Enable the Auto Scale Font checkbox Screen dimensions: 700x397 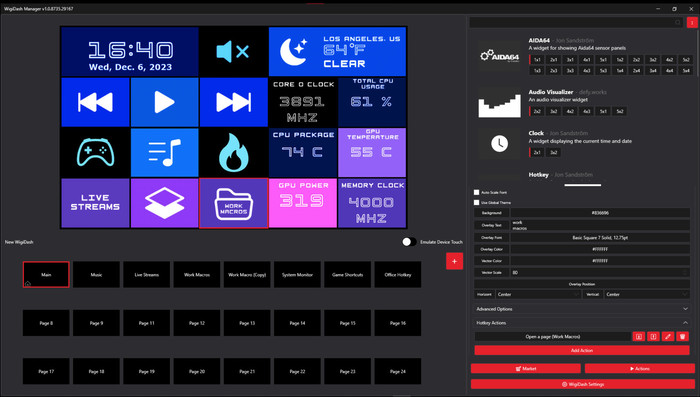[x=476, y=192]
